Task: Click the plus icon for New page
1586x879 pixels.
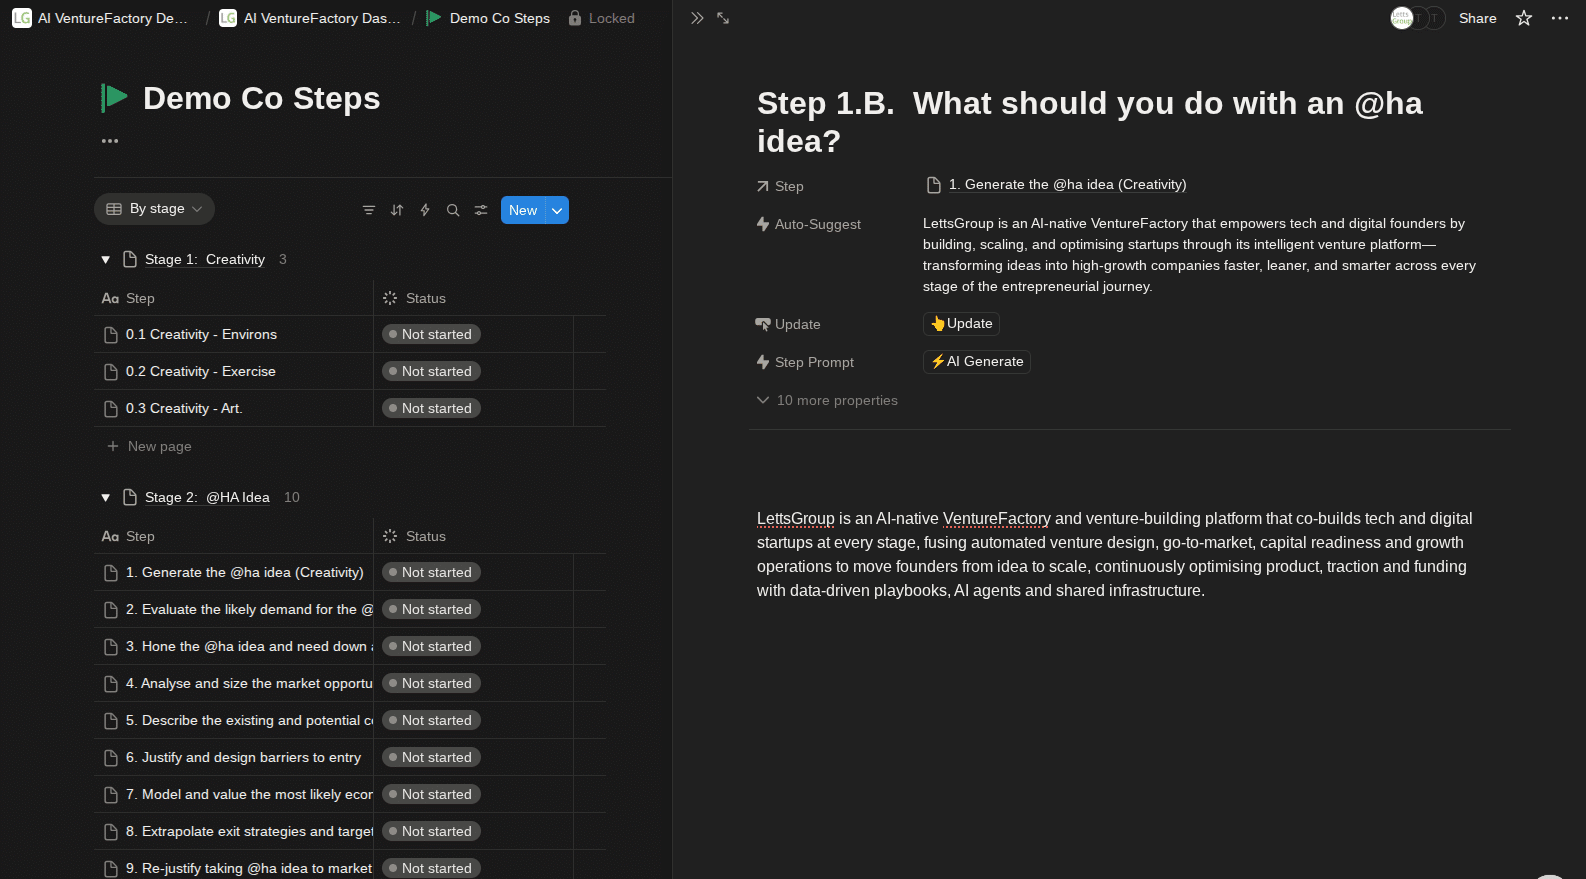Action: click(113, 446)
